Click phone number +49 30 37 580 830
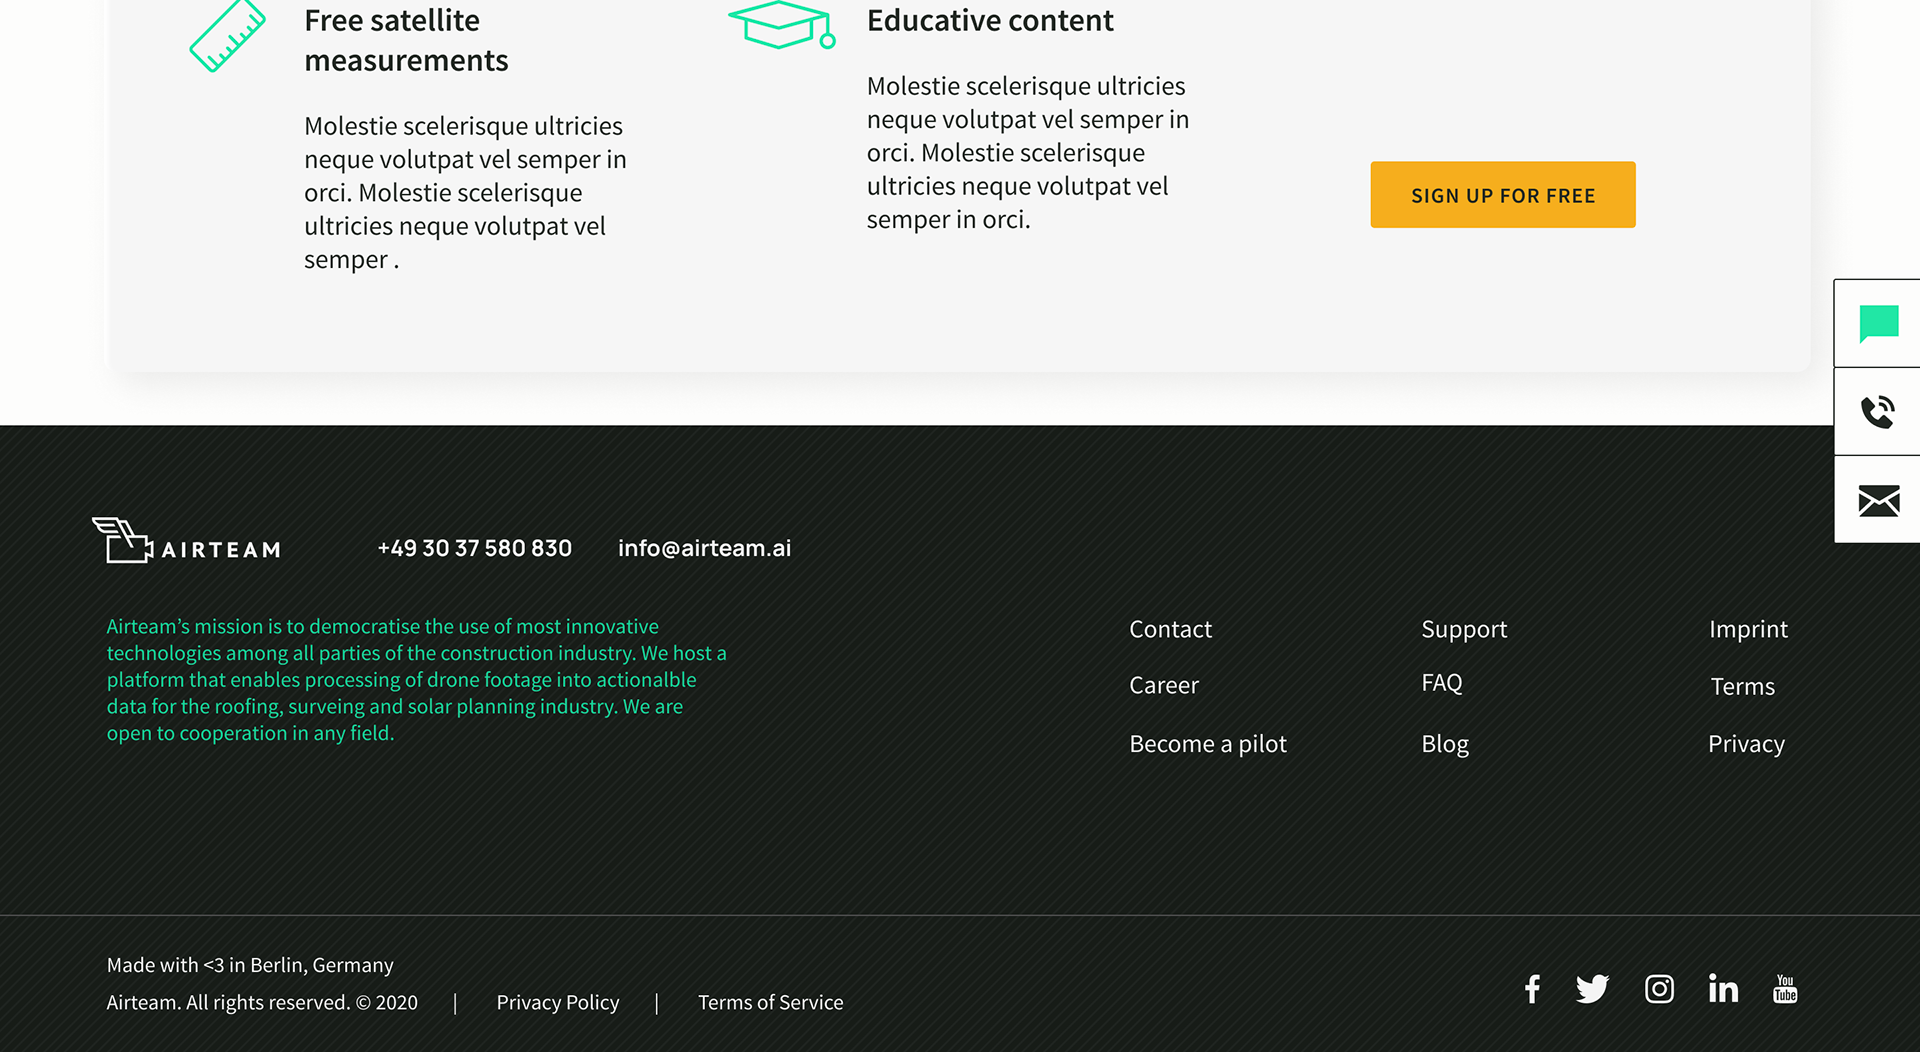Viewport: 1920px width, 1052px height. coord(474,548)
